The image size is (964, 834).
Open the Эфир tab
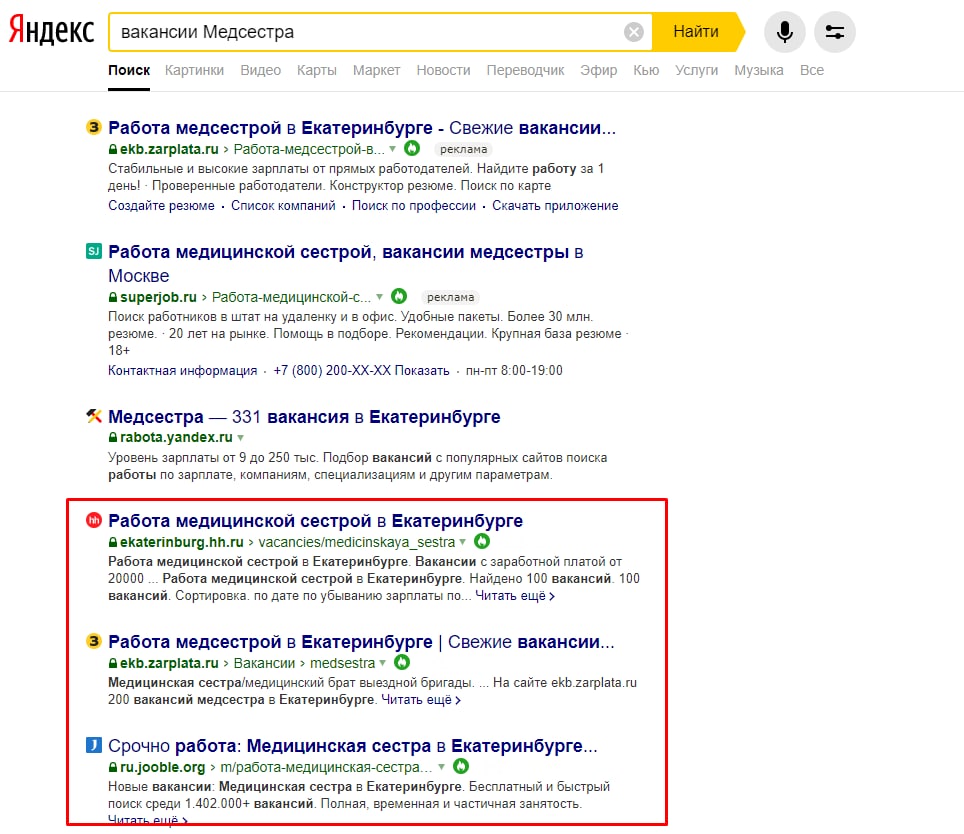pyautogui.click(x=599, y=70)
